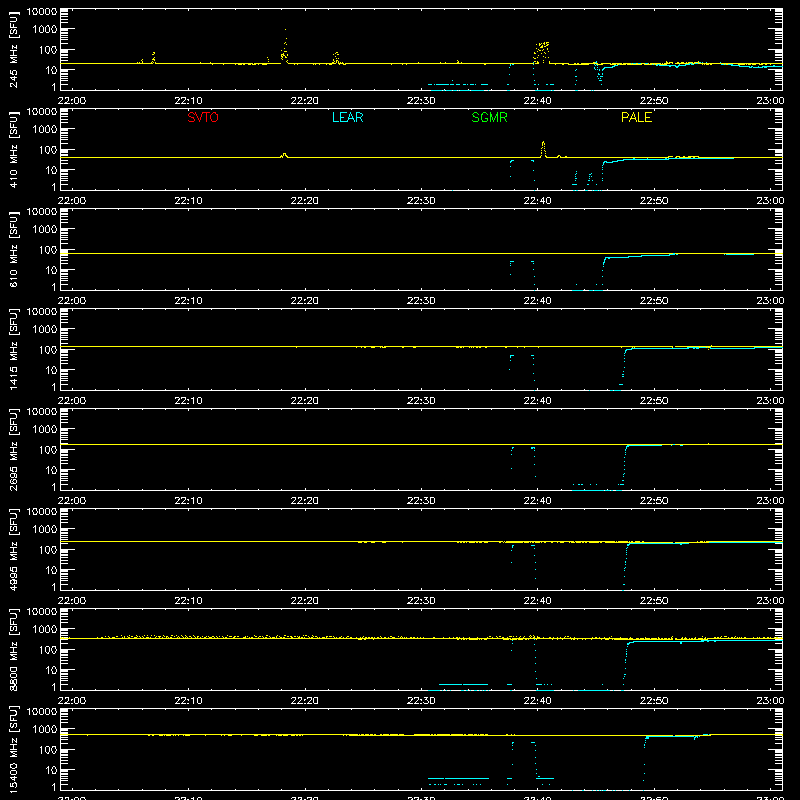The height and width of the screenshot is (800, 800).
Task: Click the 22:30 tick under the 245 MHz plot
Action: tap(421, 101)
